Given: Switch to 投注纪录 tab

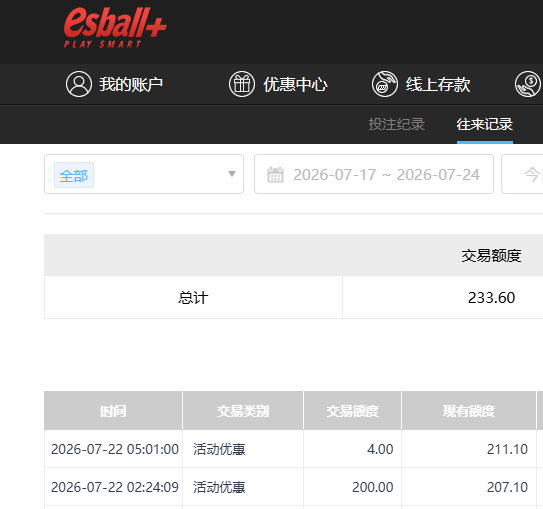Looking at the screenshot, I should 397,124.
